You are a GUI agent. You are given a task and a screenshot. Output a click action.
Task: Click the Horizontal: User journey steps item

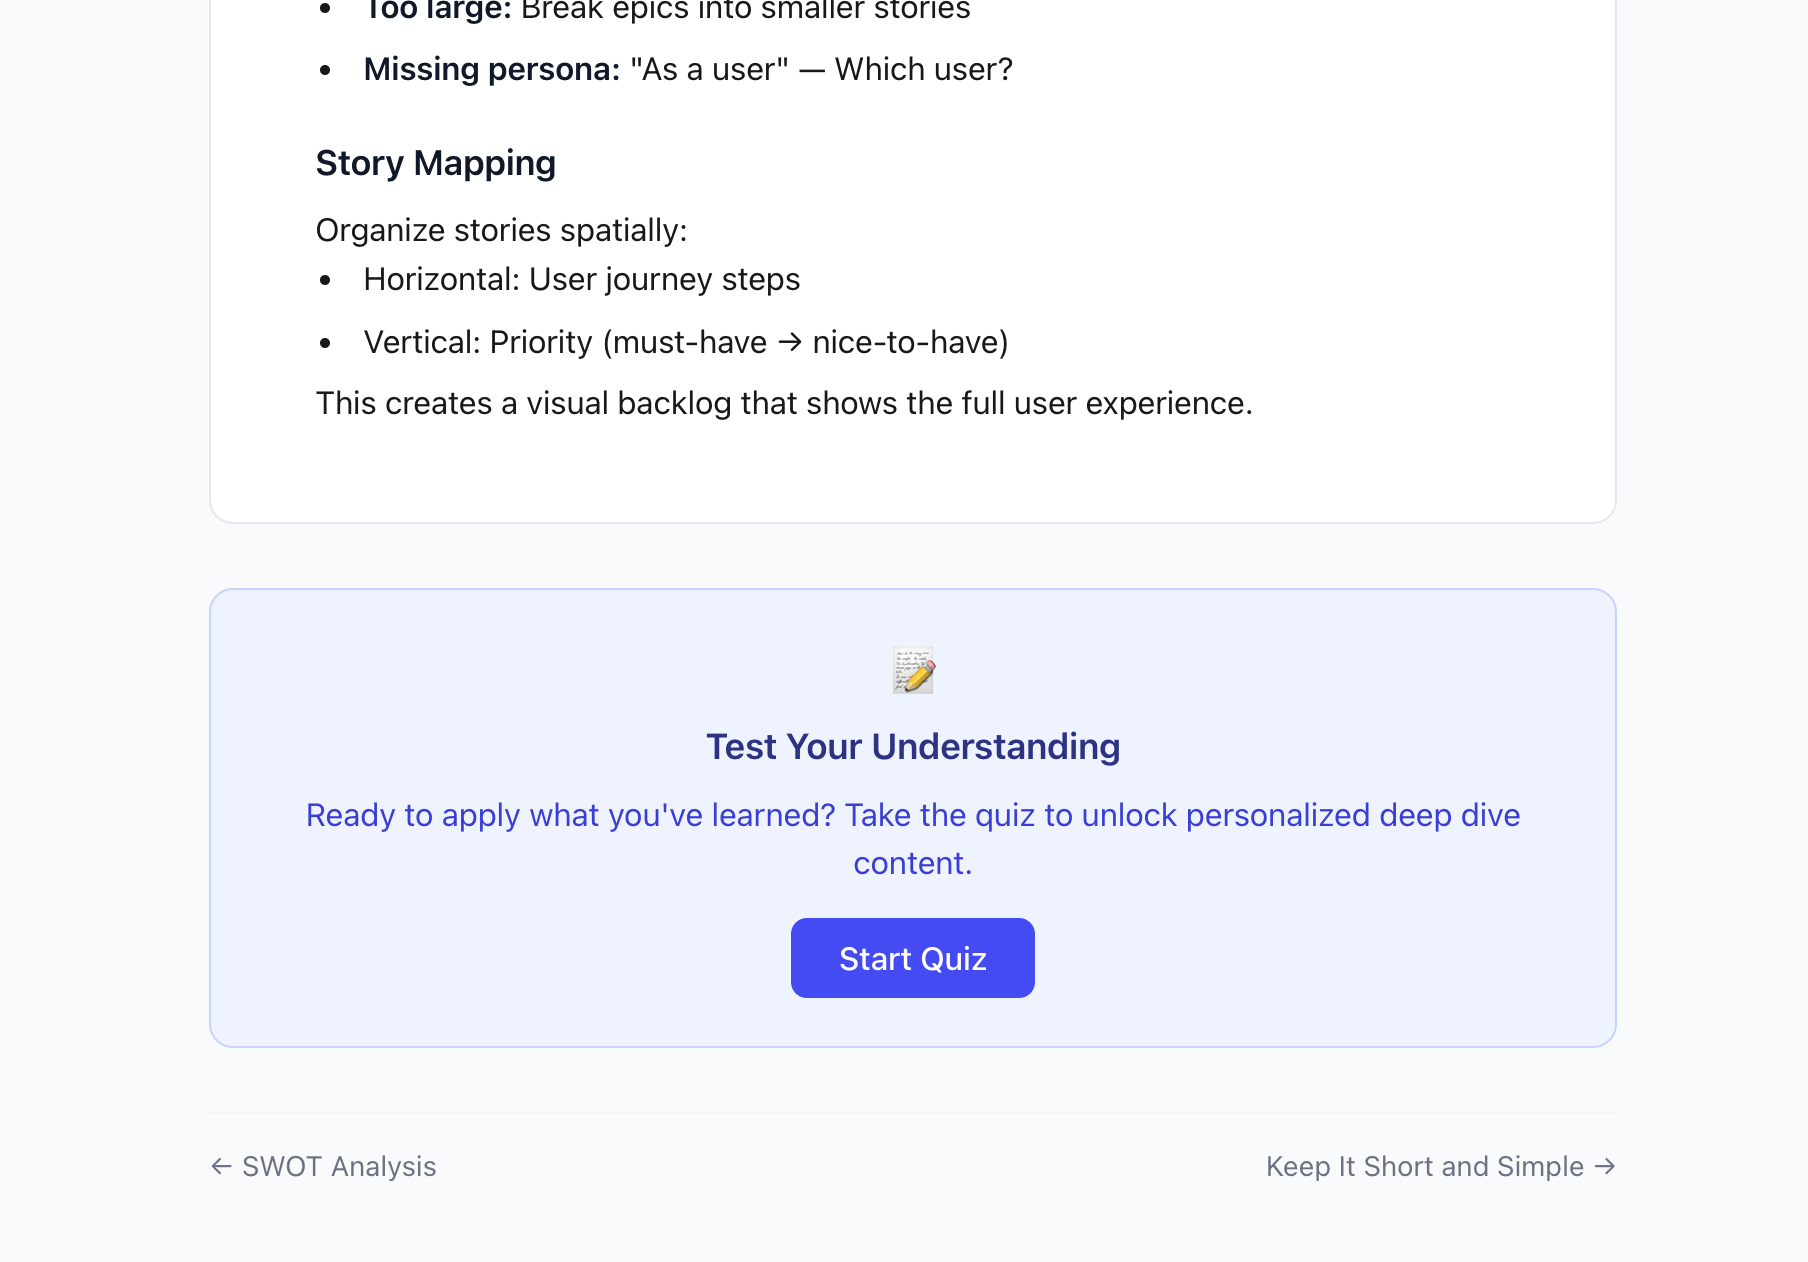click(581, 280)
